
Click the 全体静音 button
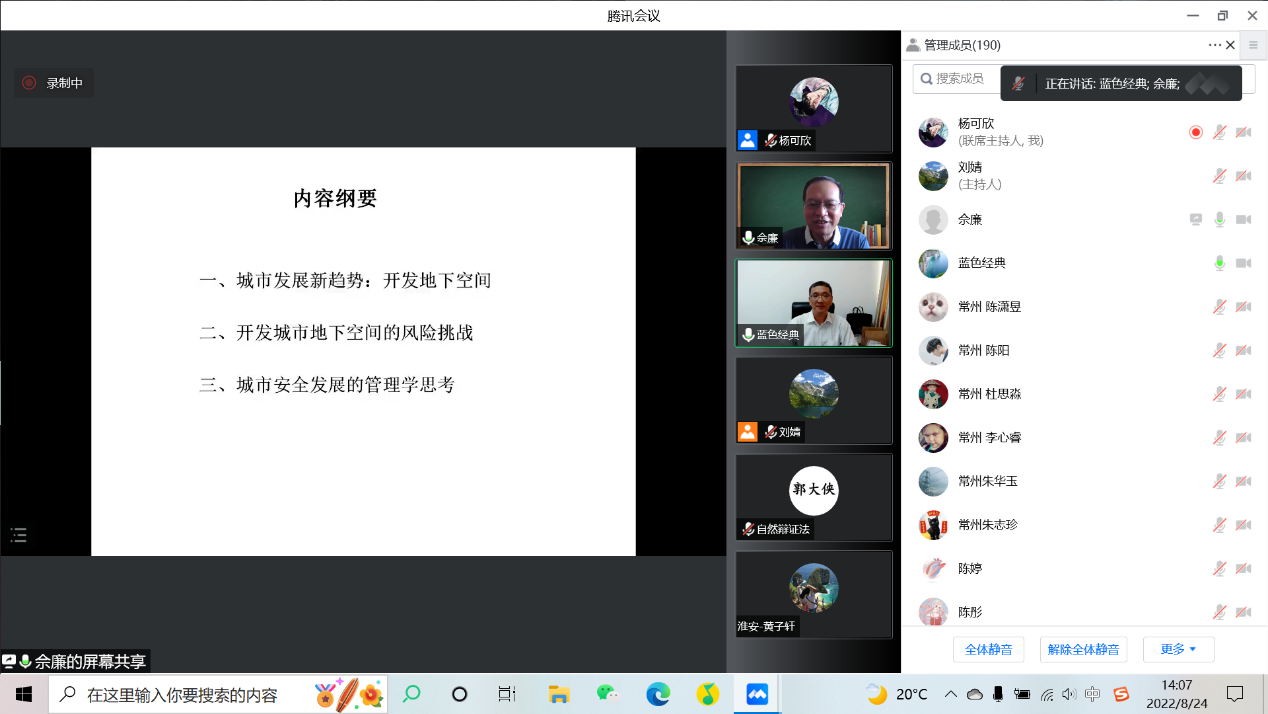point(988,649)
